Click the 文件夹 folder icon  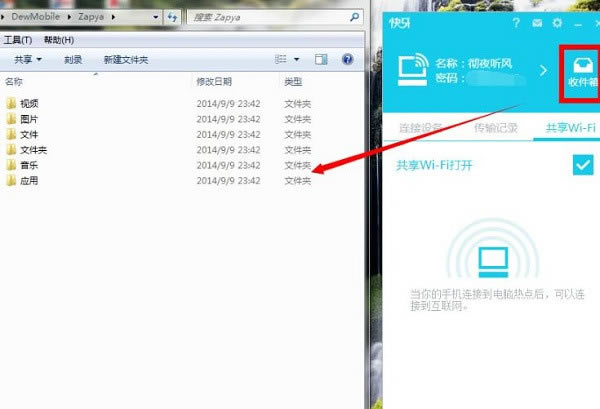(11, 150)
